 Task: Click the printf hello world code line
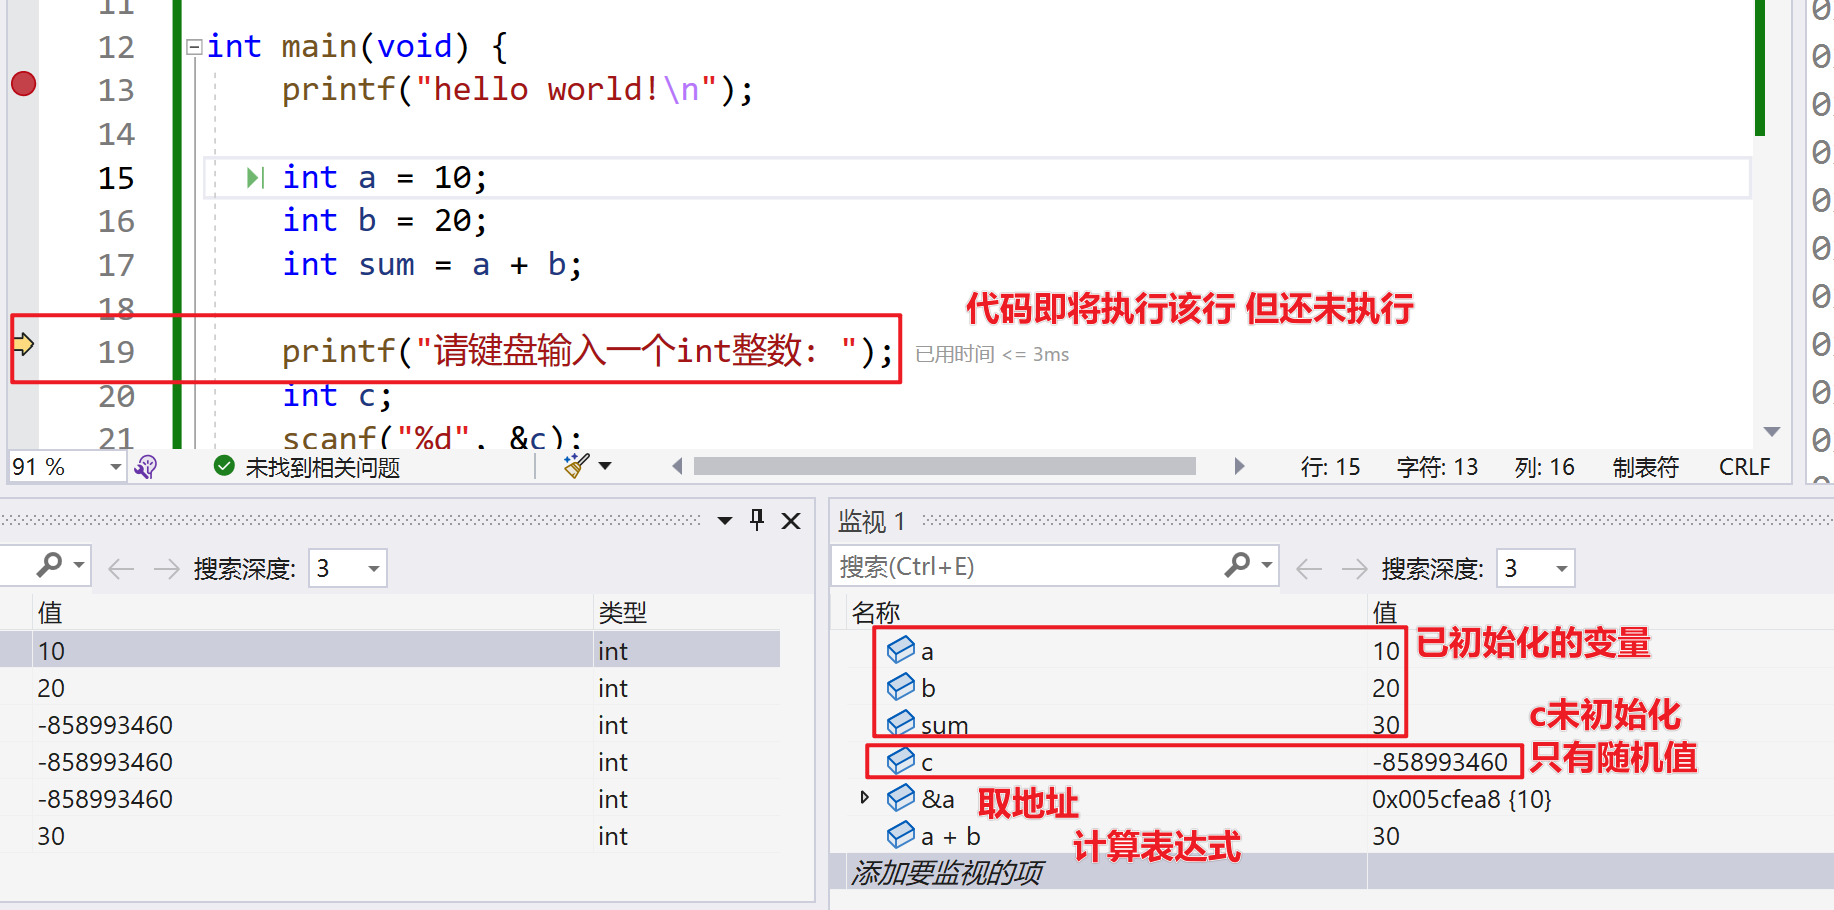point(517,90)
